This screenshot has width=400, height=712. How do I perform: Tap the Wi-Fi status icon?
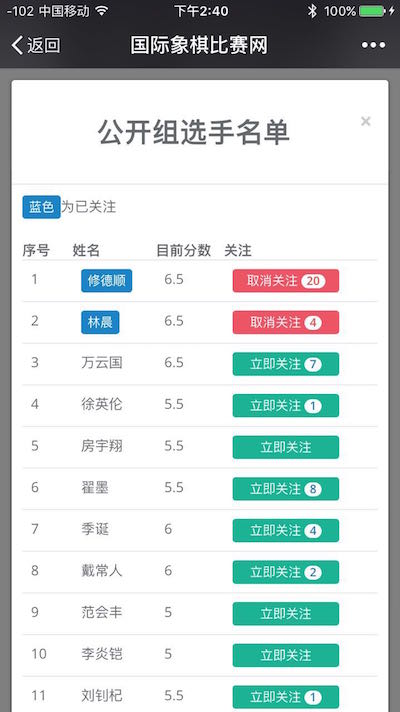click(102, 11)
